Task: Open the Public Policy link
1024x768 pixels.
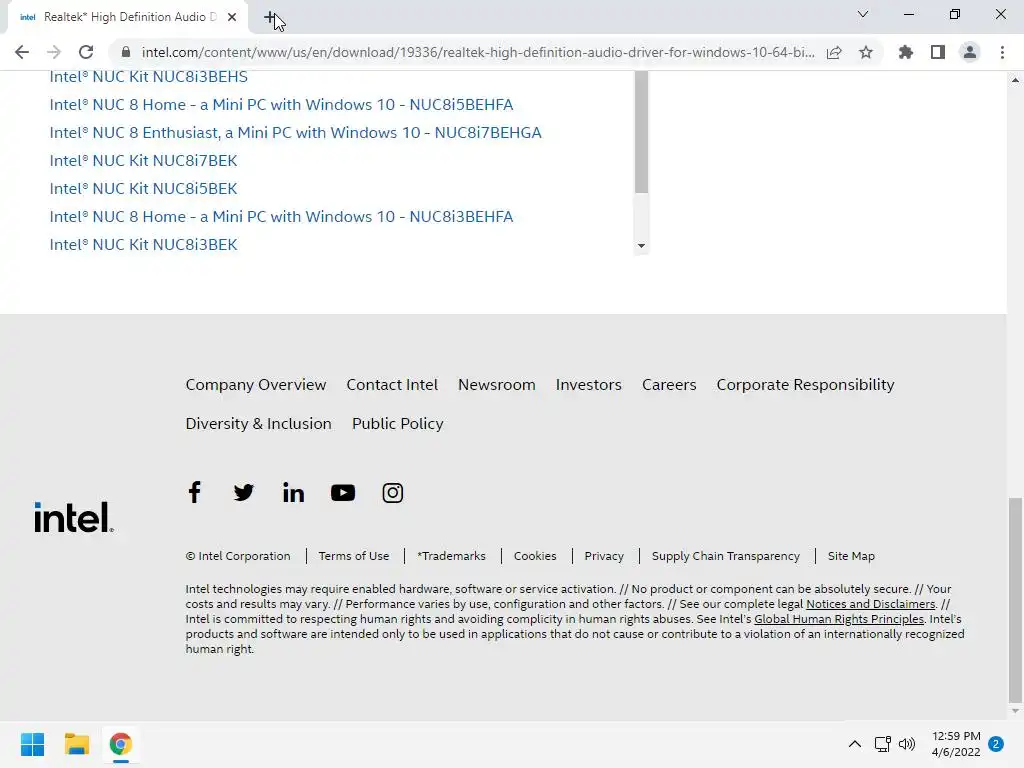Action: click(398, 424)
